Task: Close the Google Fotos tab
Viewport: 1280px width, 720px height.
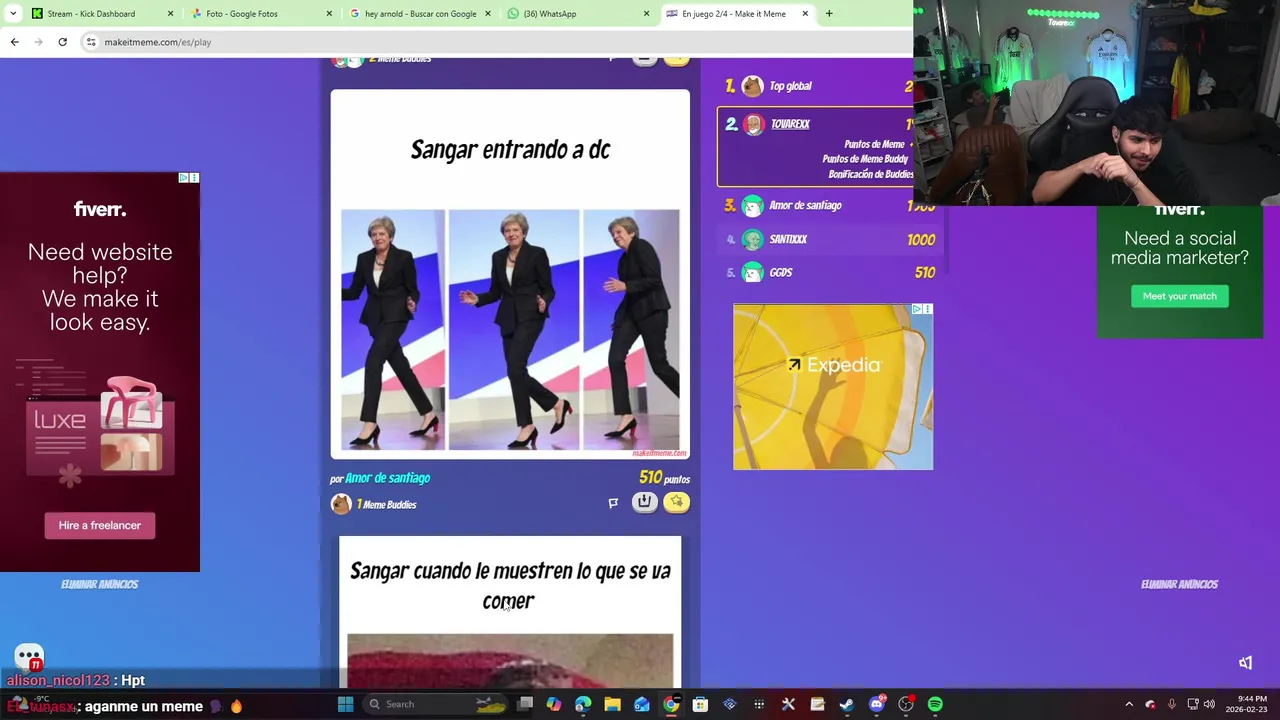Action: (x=329, y=14)
